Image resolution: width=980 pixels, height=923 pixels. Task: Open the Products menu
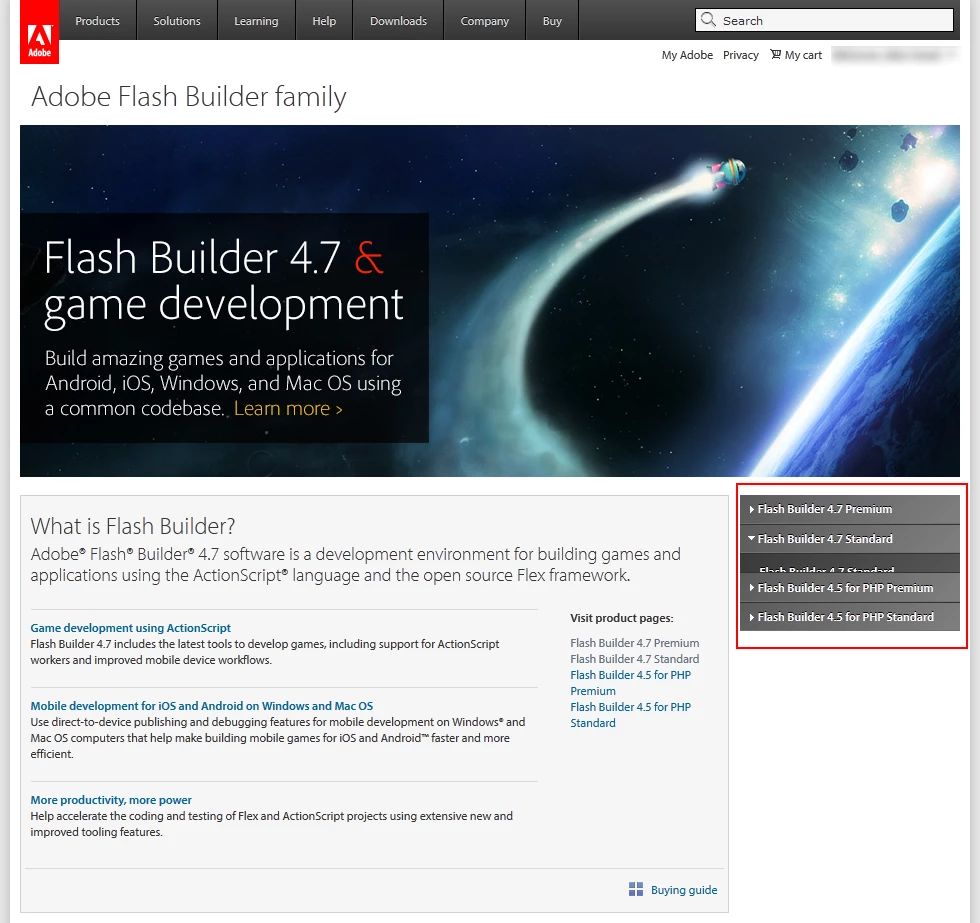point(98,21)
